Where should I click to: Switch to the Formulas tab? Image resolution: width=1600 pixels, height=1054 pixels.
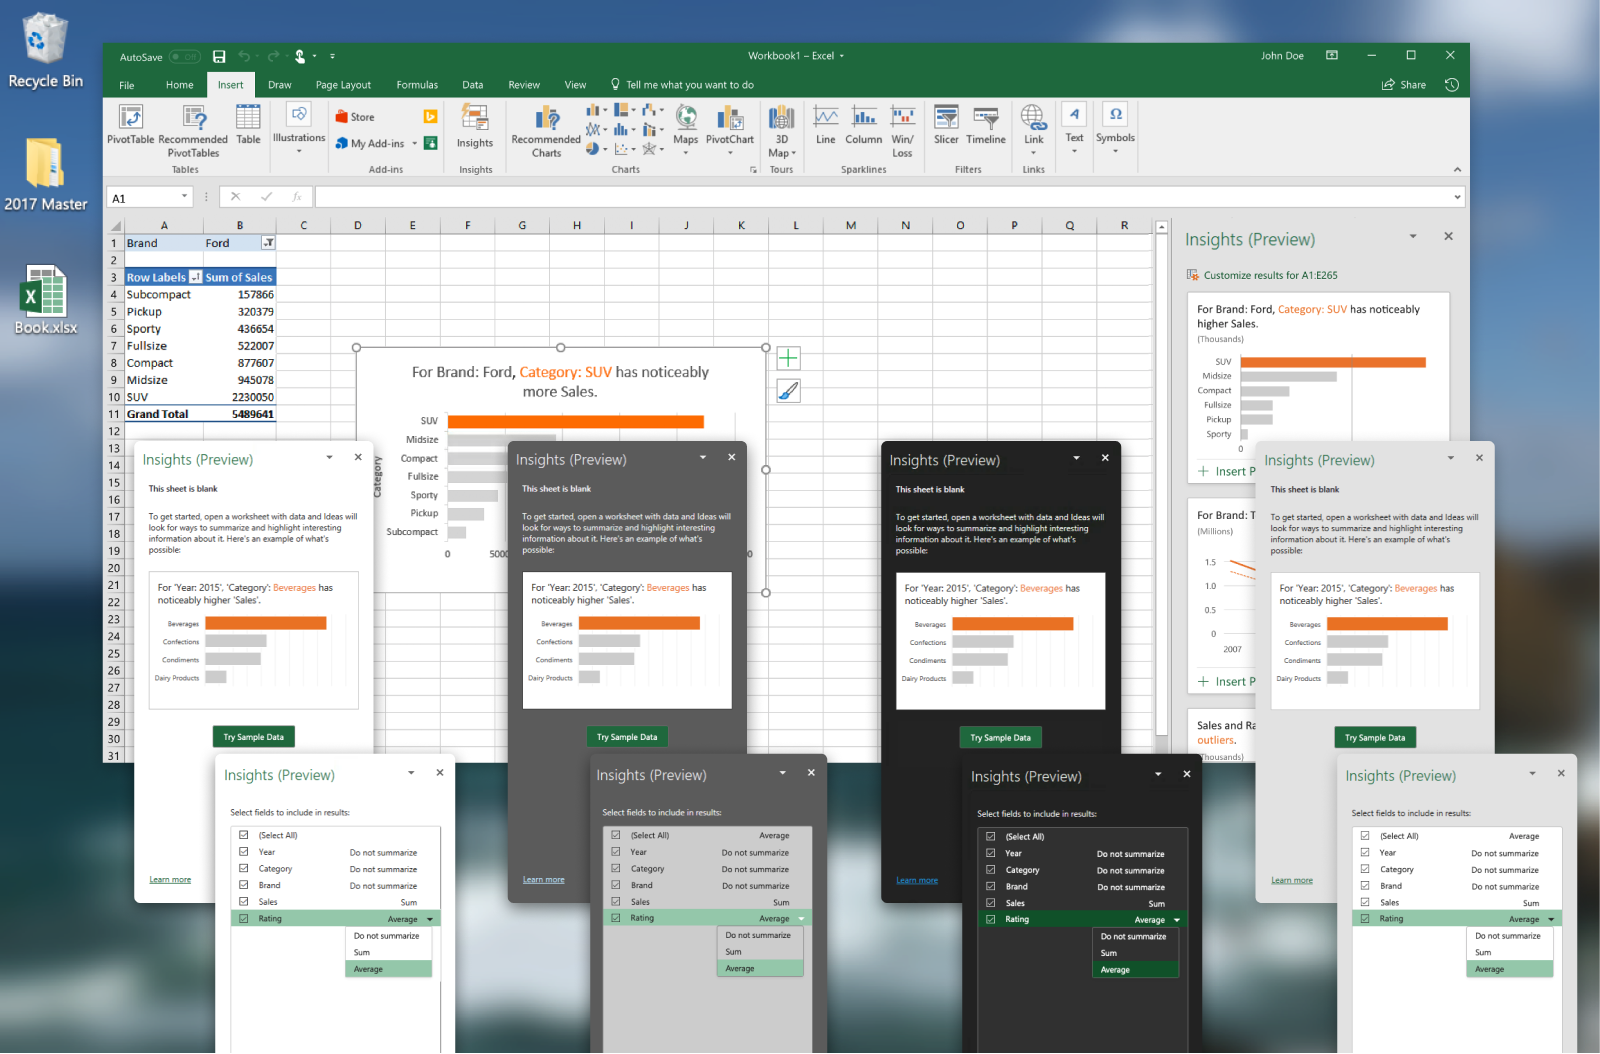417,85
